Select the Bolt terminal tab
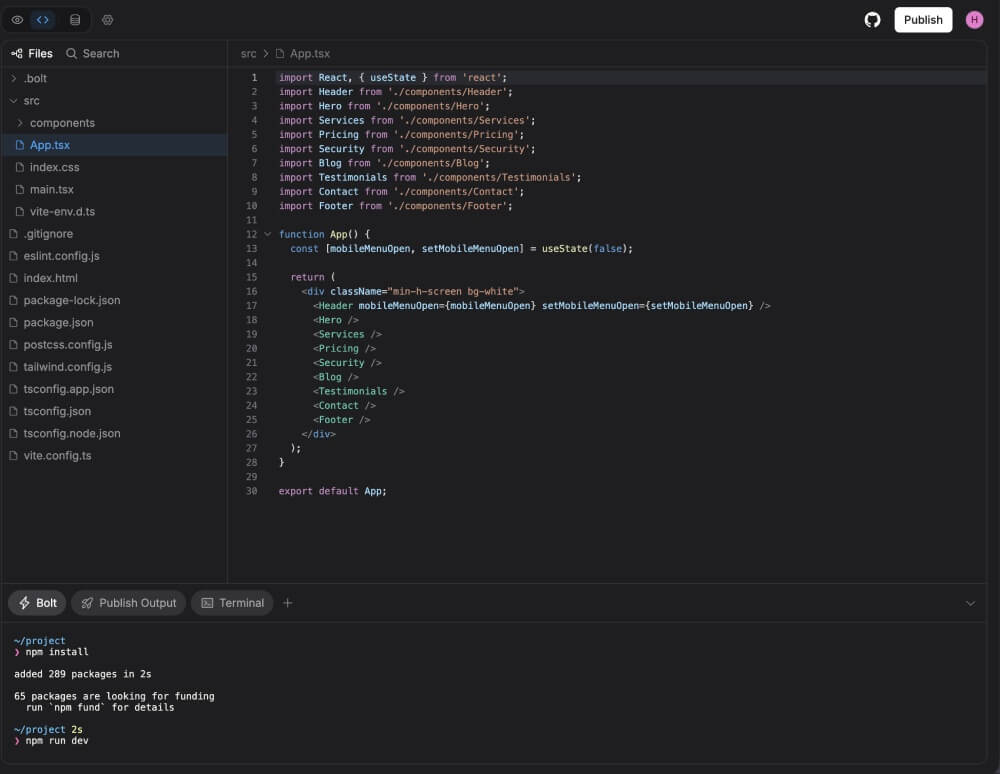The width and height of the screenshot is (1000, 774). pos(37,603)
